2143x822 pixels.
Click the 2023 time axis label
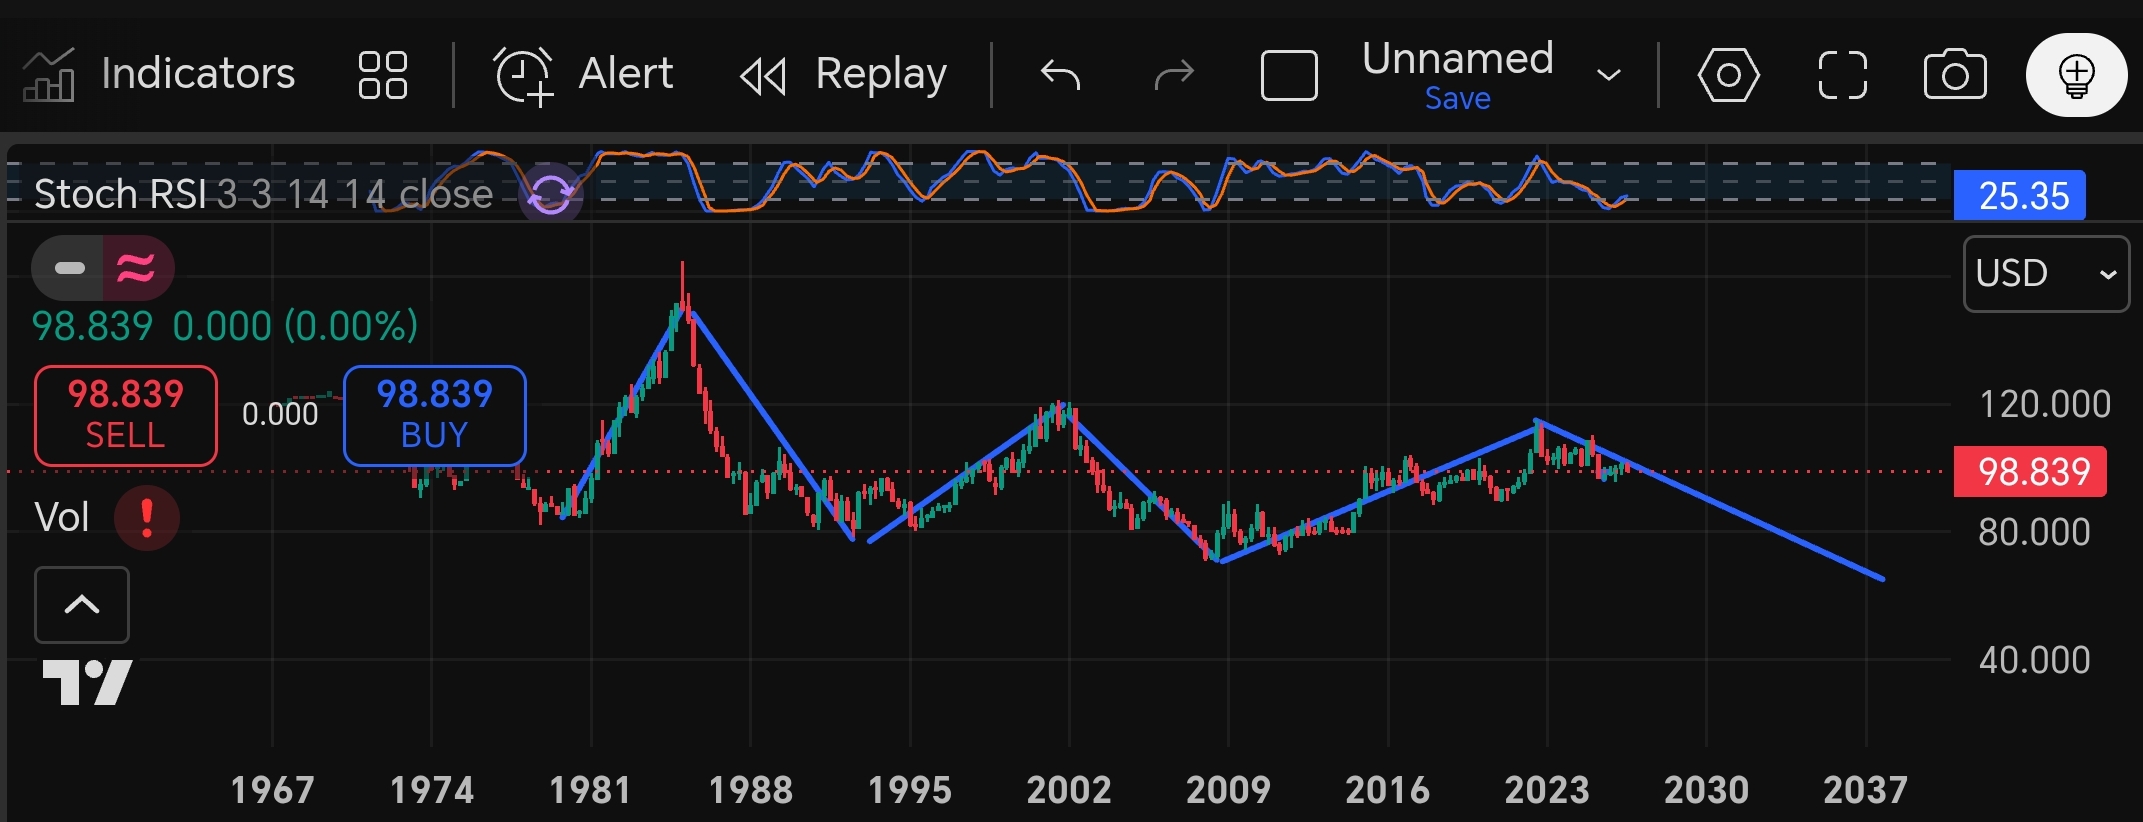click(x=1547, y=791)
